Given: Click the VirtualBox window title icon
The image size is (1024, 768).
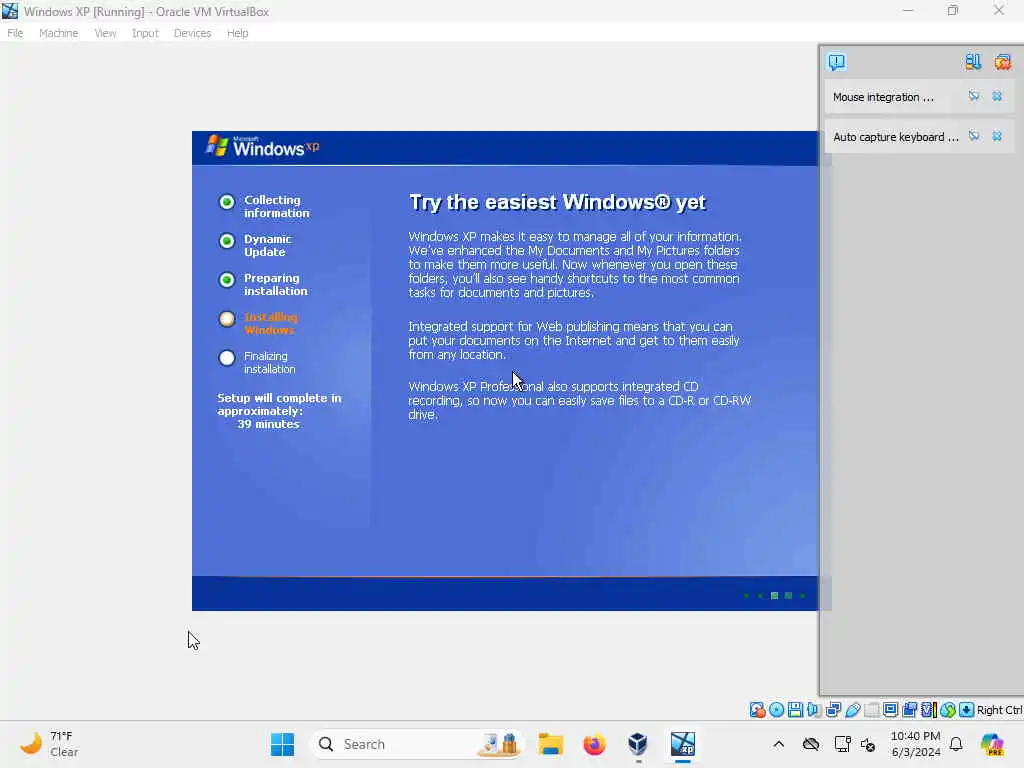Looking at the screenshot, I should 10,11.
